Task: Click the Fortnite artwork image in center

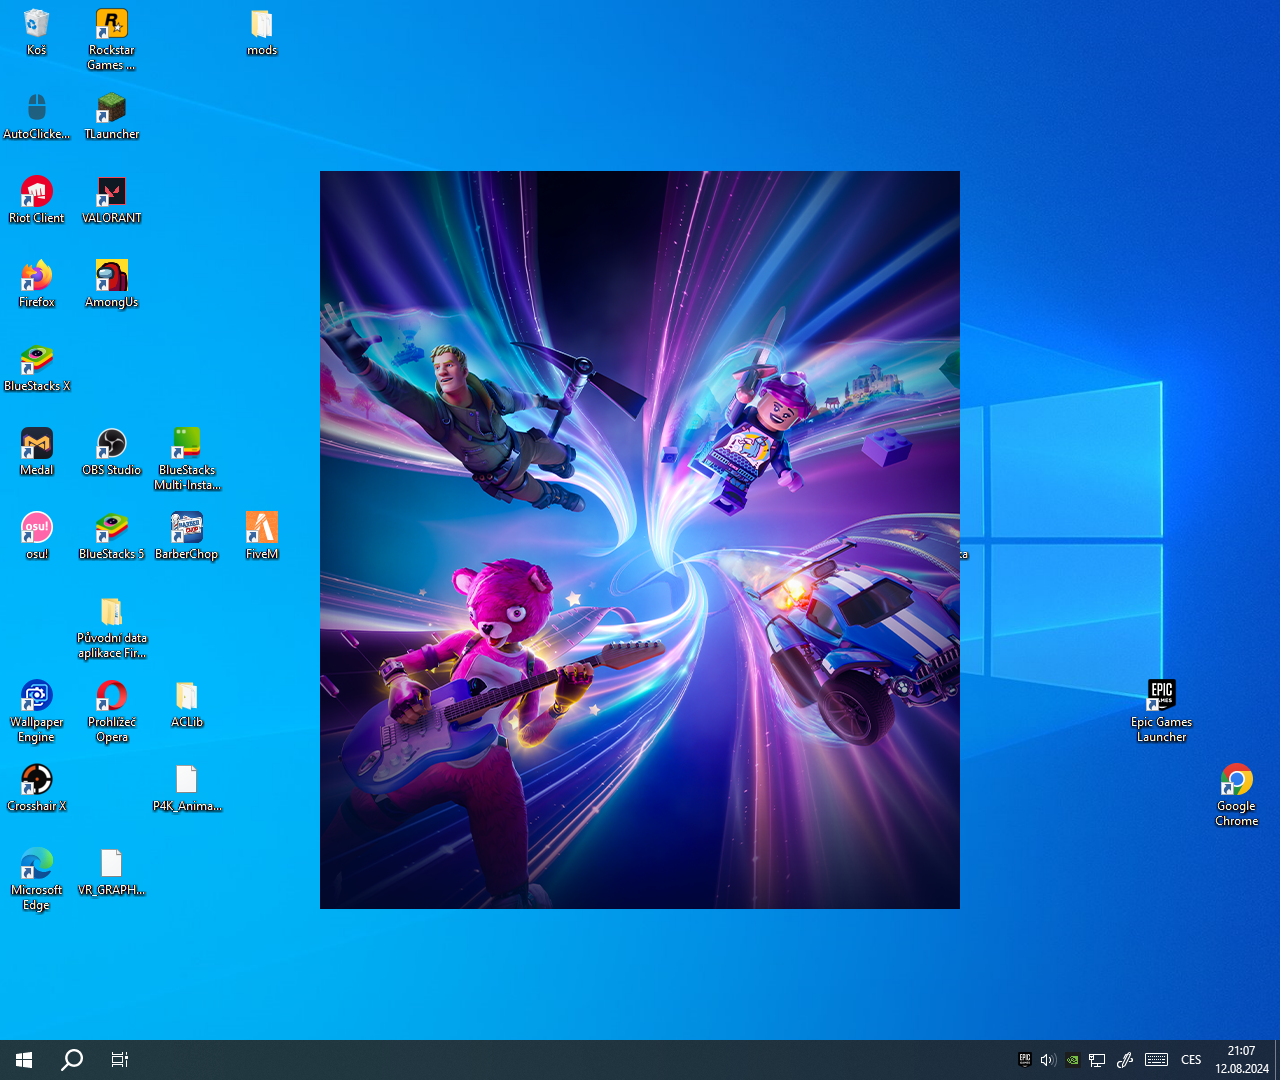Action: [x=640, y=540]
